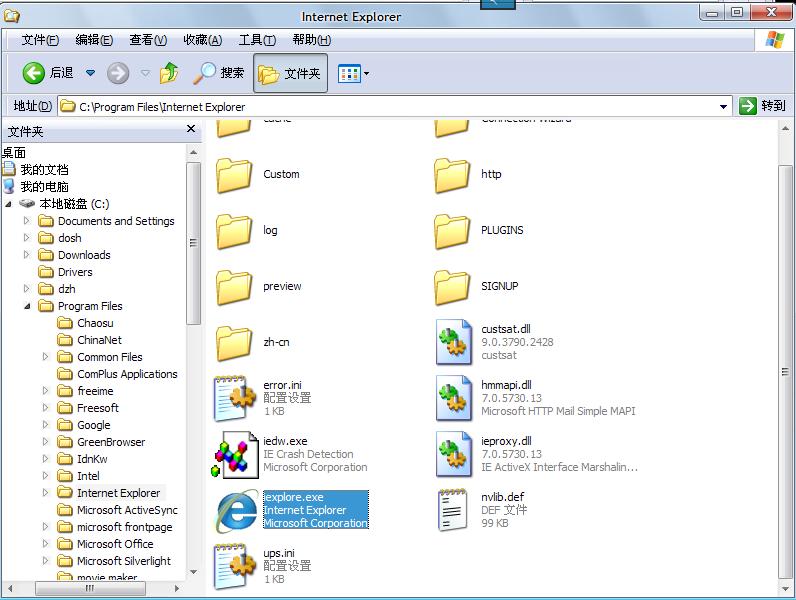This screenshot has height=600, width=796.
Task: Select the Drivers folder in tree
Action: (75, 272)
